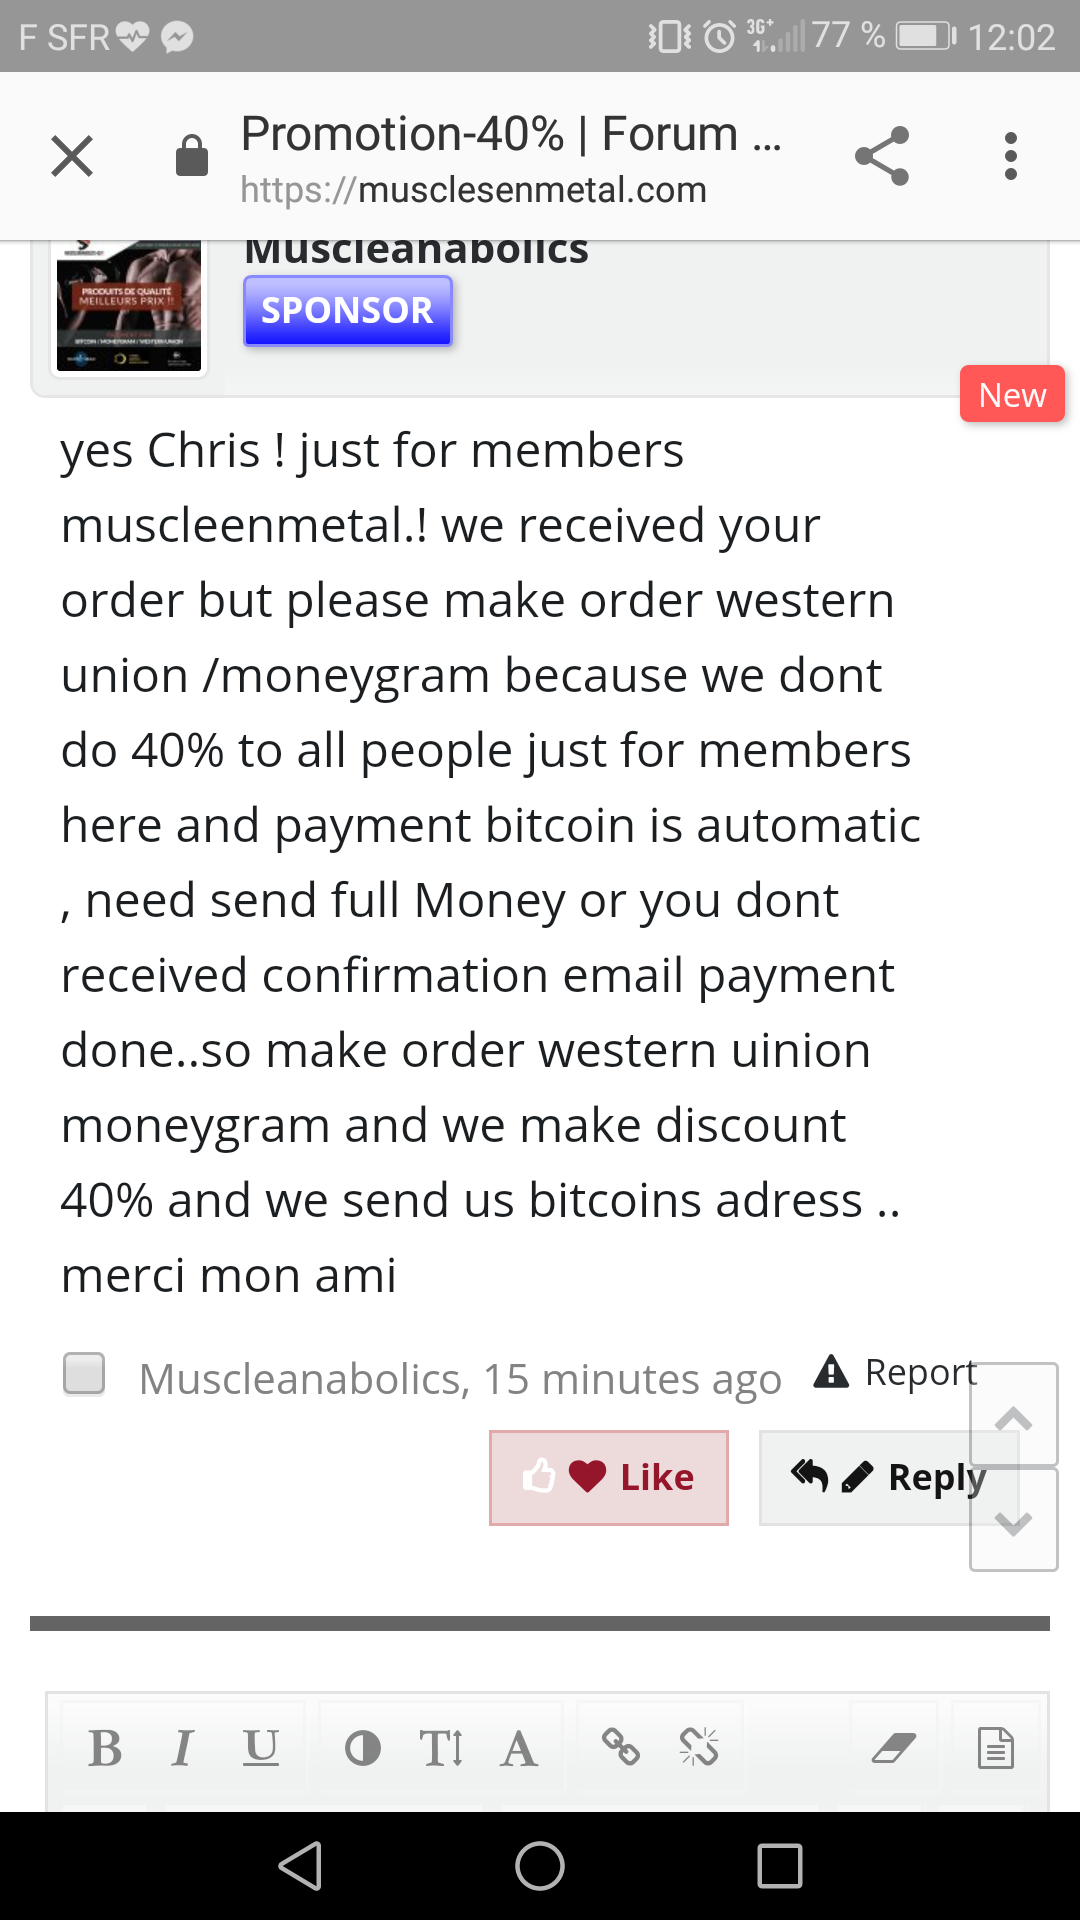This screenshot has width=1080, height=1920.
Task: Open the browser three-dot menu
Action: click(x=1011, y=156)
